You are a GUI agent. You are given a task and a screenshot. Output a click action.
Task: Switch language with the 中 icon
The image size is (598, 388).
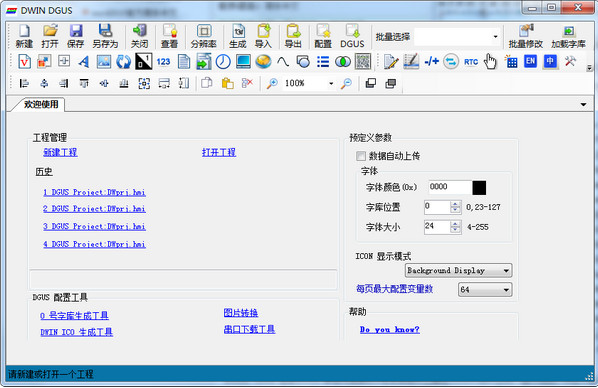tap(550, 61)
